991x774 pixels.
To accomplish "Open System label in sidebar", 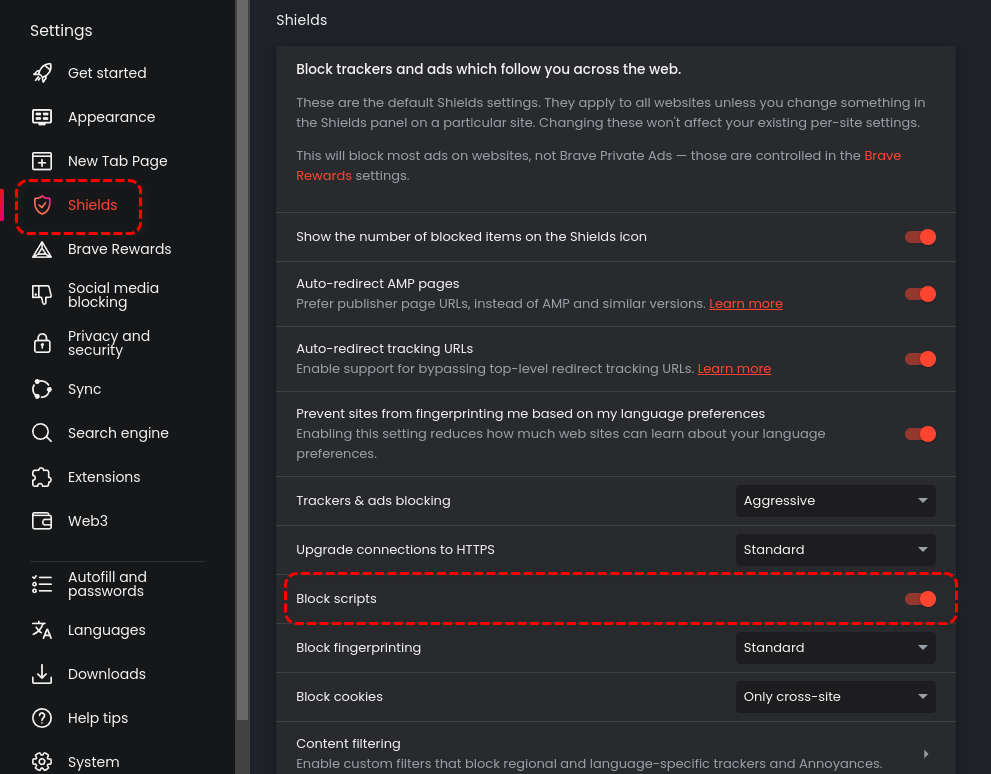I will [x=94, y=762].
